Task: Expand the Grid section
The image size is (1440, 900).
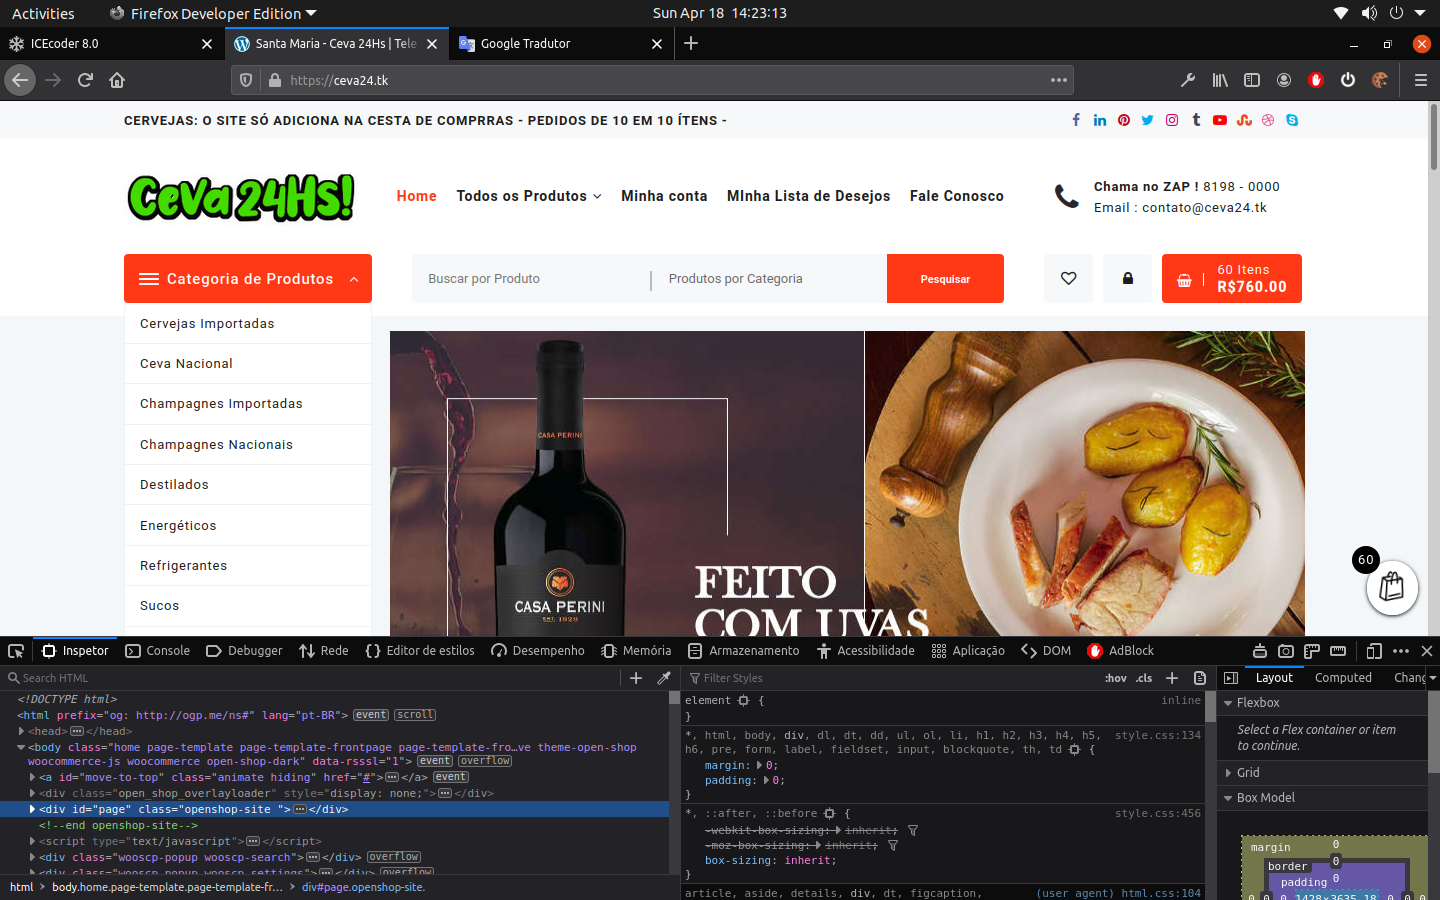Action: click(1228, 773)
